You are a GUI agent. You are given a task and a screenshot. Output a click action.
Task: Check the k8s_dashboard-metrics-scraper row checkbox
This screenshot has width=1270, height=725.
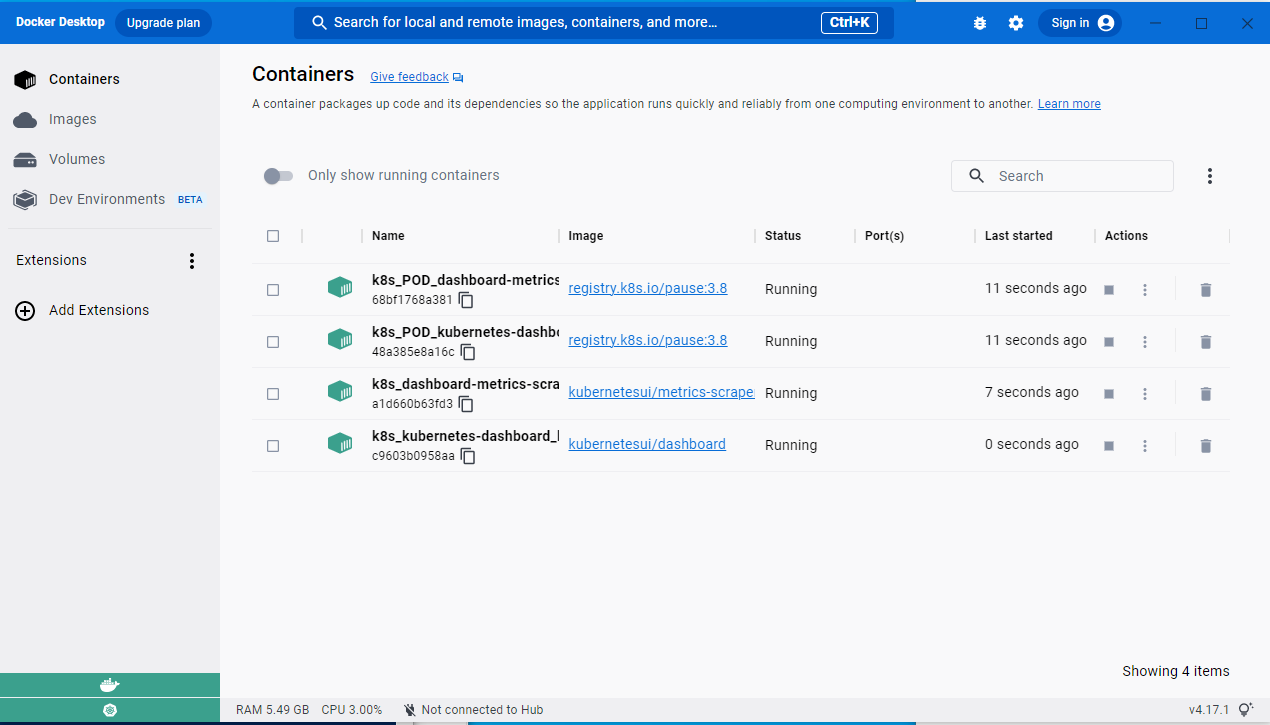273,393
